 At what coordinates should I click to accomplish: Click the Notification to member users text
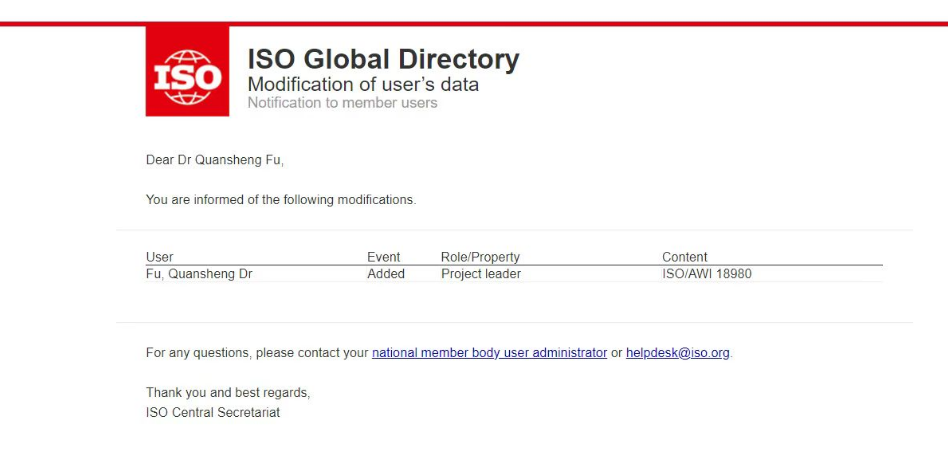click(x=342, y=103)
